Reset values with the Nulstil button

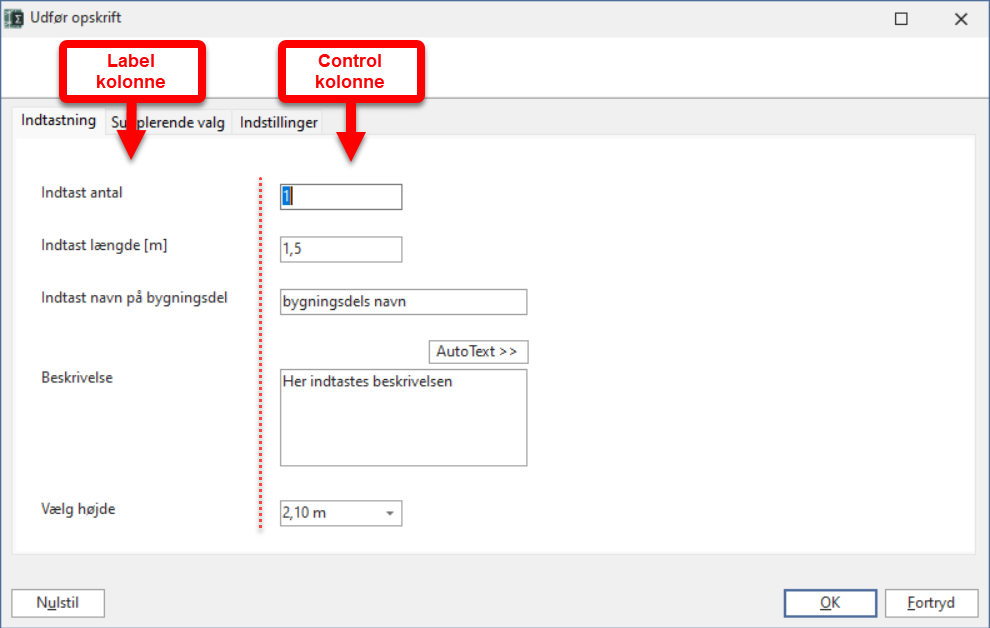click(x=58, y=603)
